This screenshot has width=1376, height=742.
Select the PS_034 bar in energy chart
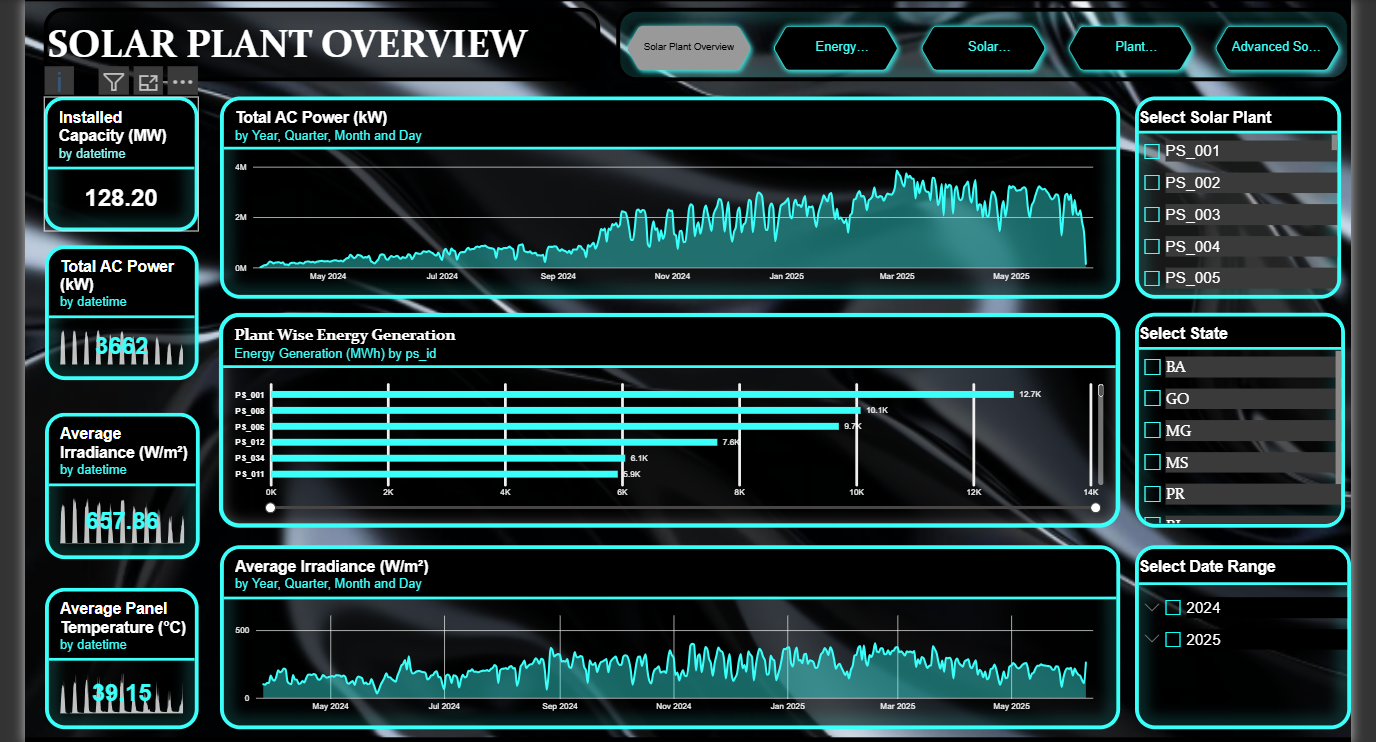coord(448,458)
